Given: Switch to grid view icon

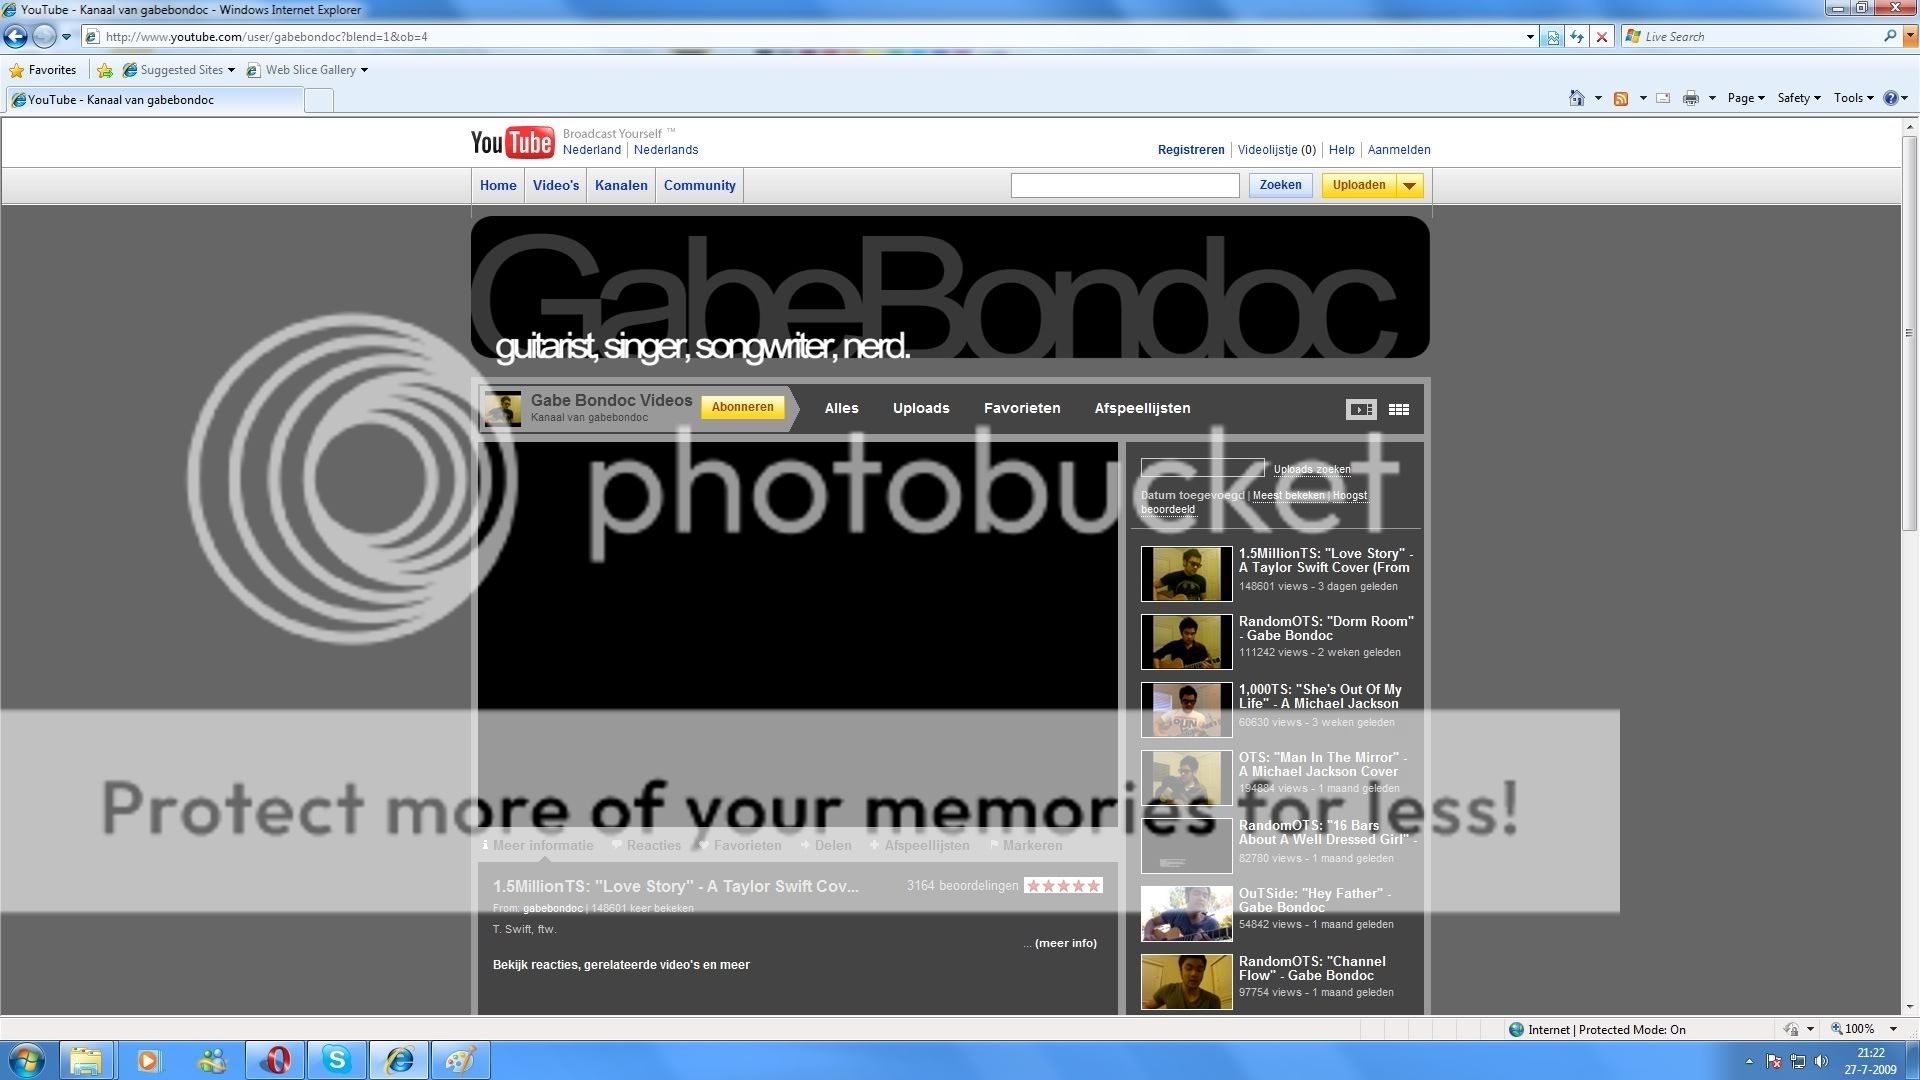Looking at the screenshot, I should click(1399, 409).
